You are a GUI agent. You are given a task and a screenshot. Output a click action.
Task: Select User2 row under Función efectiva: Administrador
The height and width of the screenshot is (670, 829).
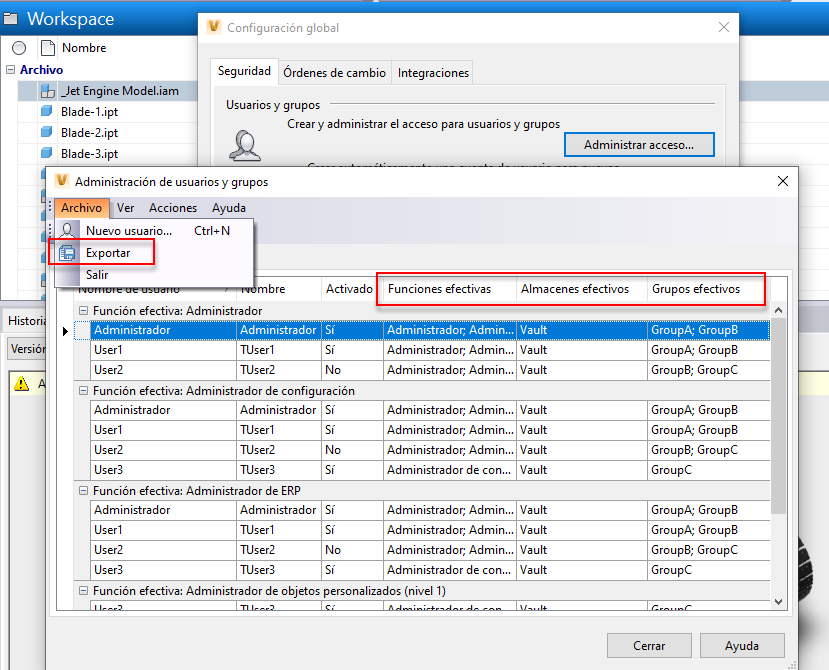tap(429, 370)
